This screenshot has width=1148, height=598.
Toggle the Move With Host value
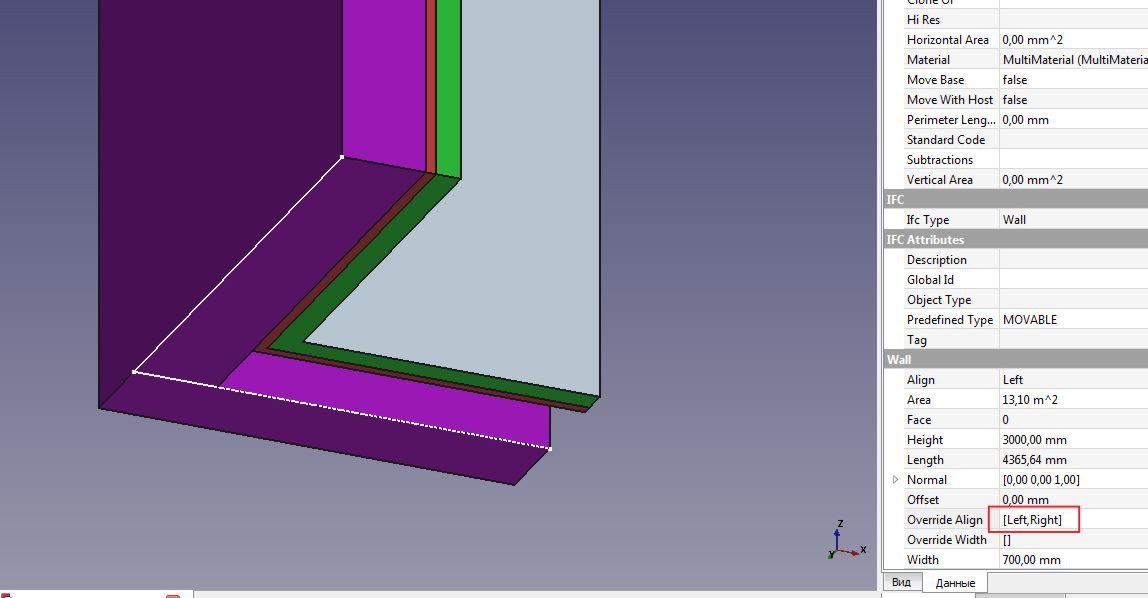1060,99
